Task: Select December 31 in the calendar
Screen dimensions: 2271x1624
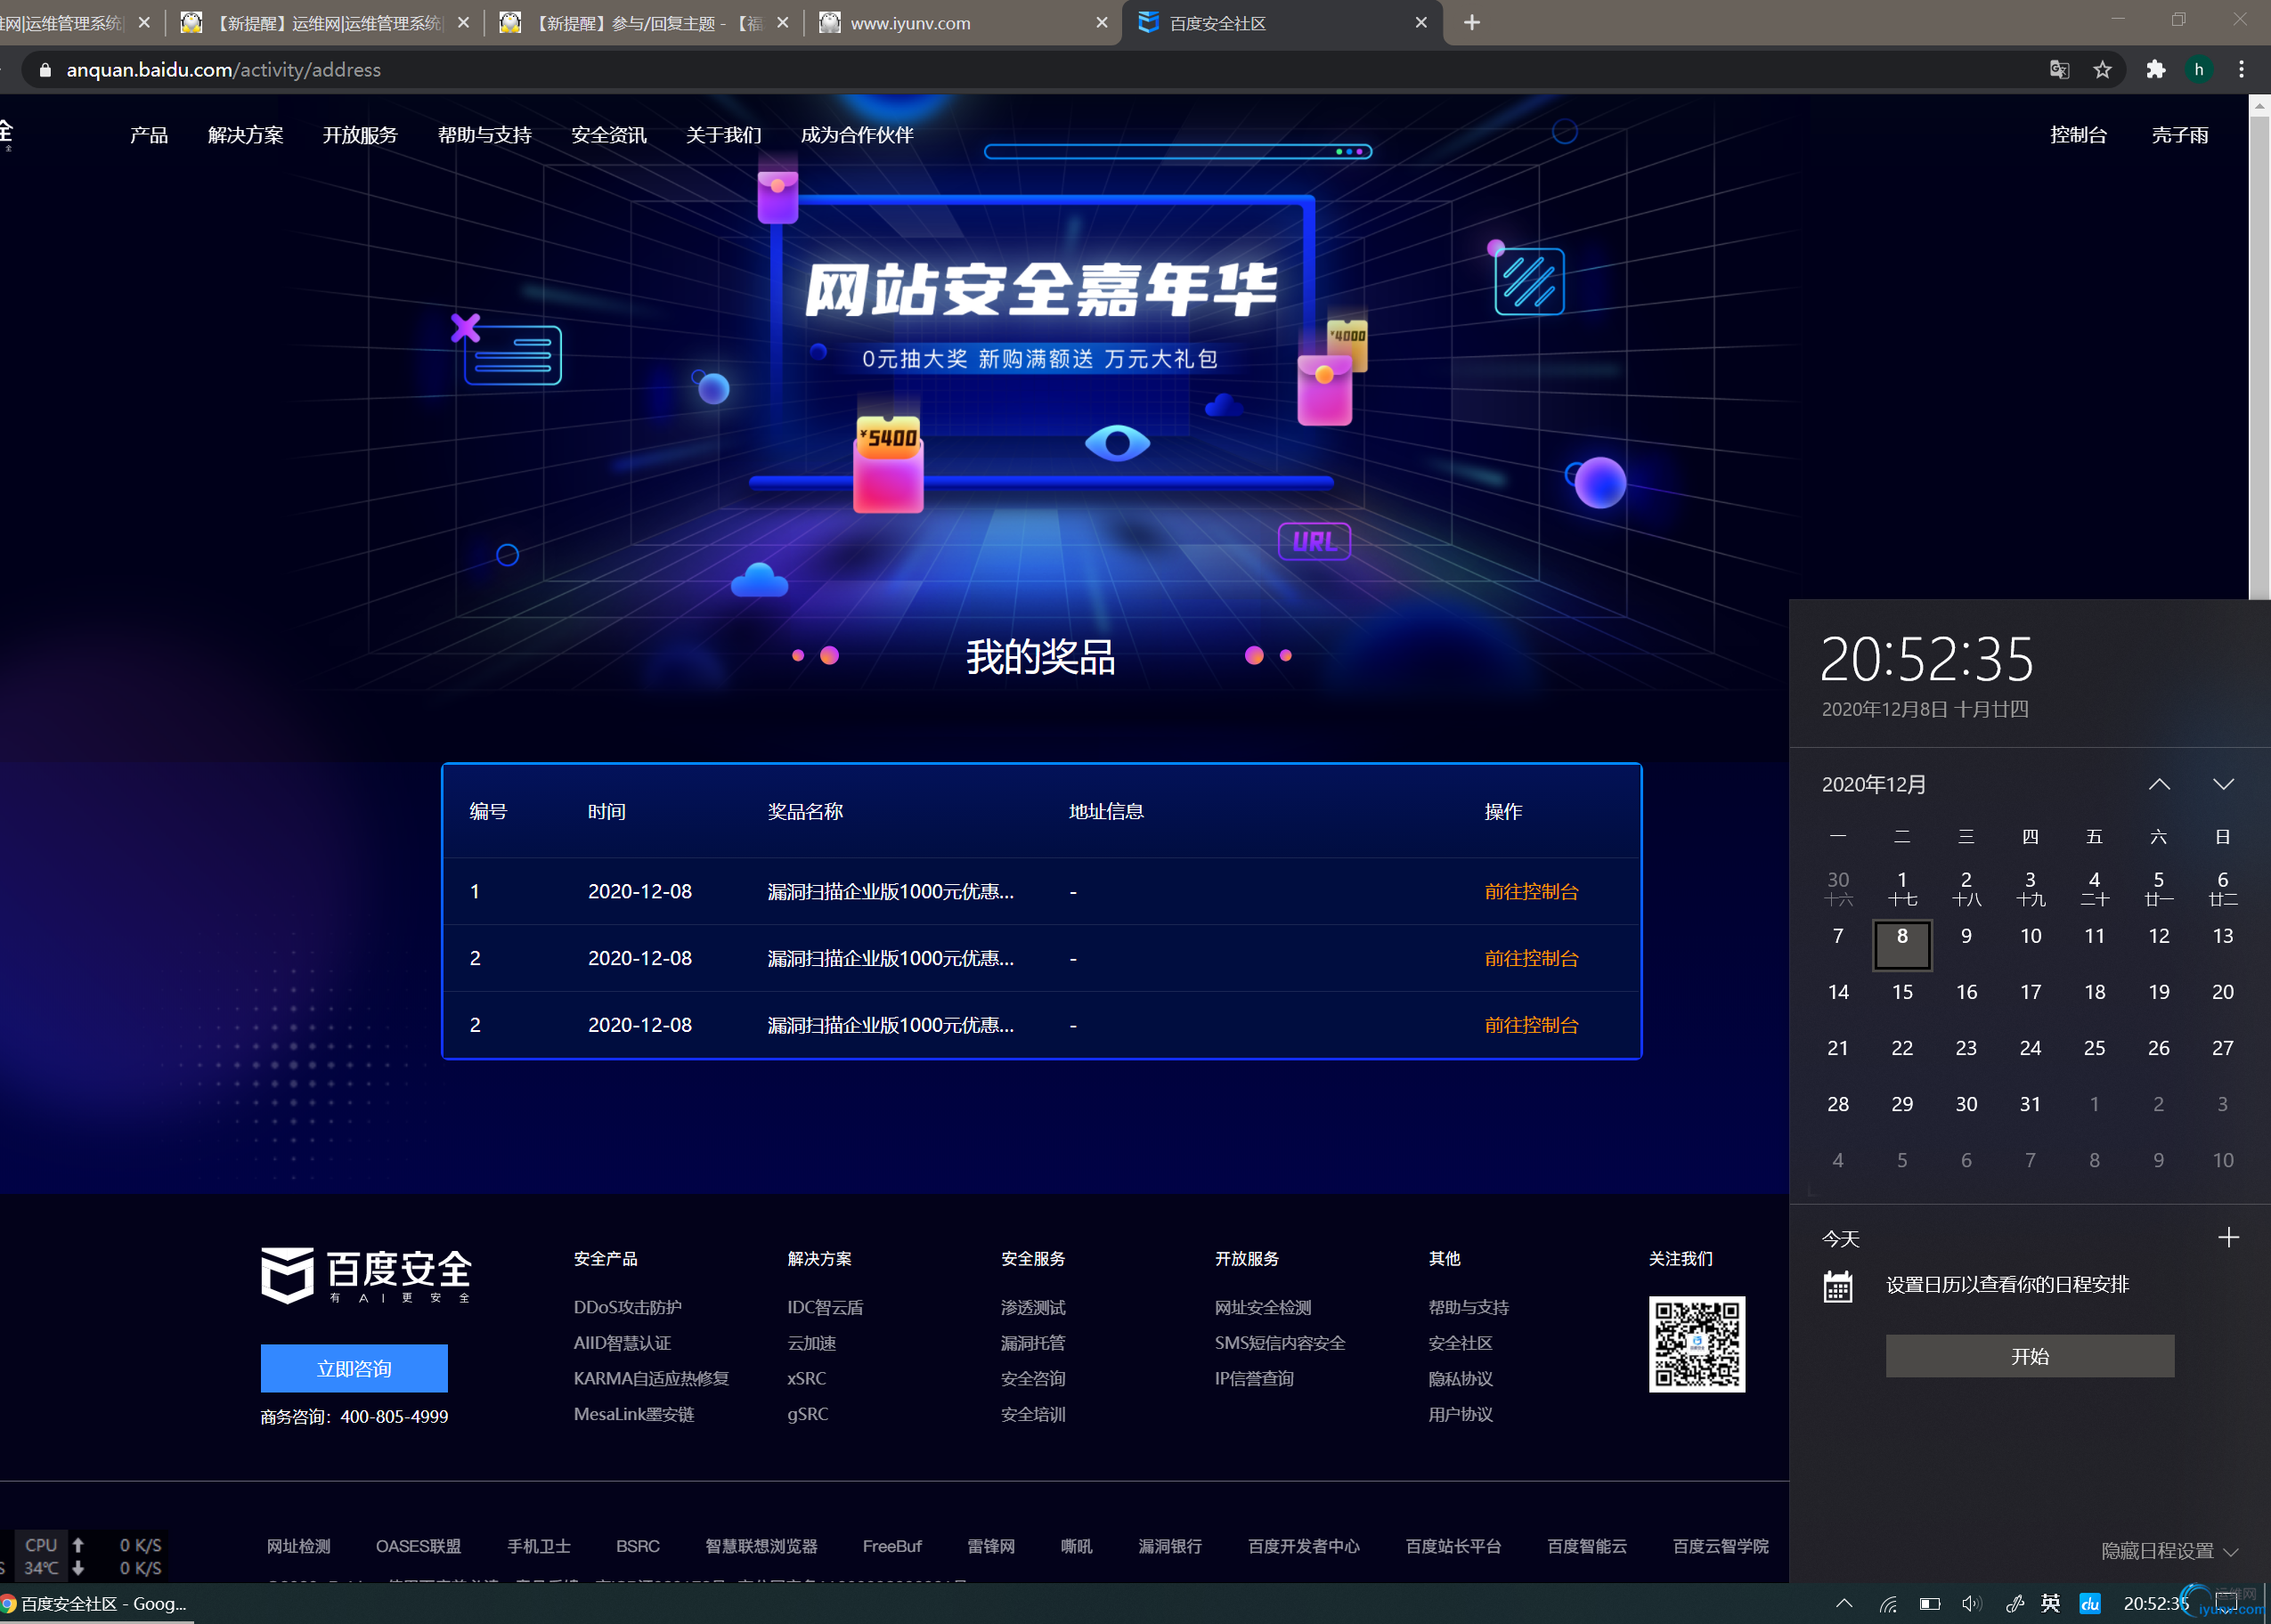Action: (x=2030, y=1104)
